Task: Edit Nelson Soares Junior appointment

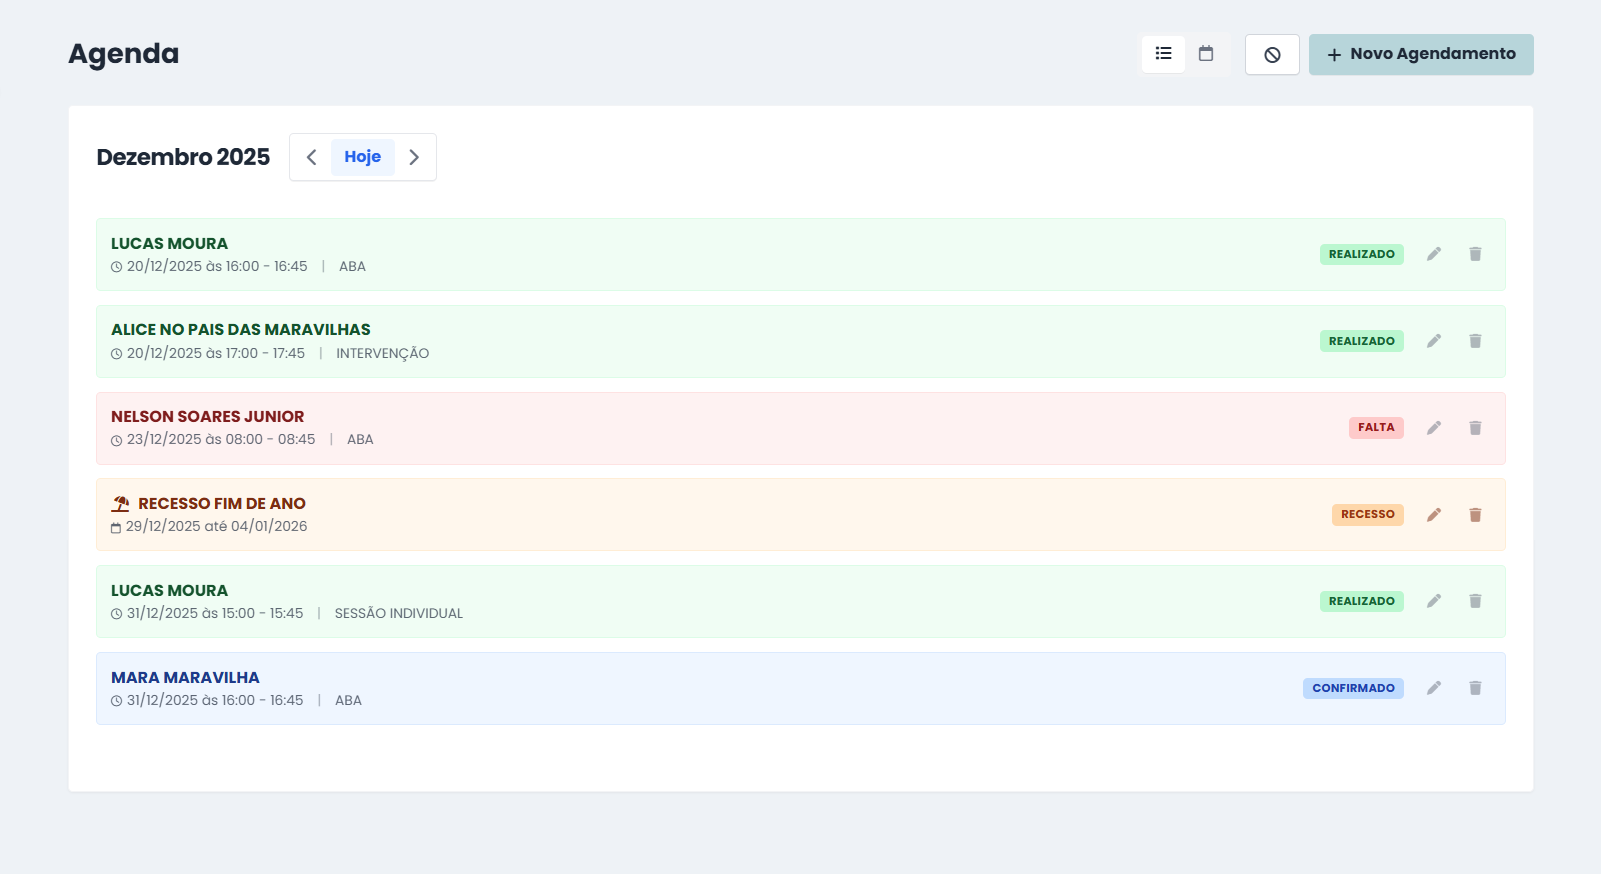Action: [x=1433, y=428]
